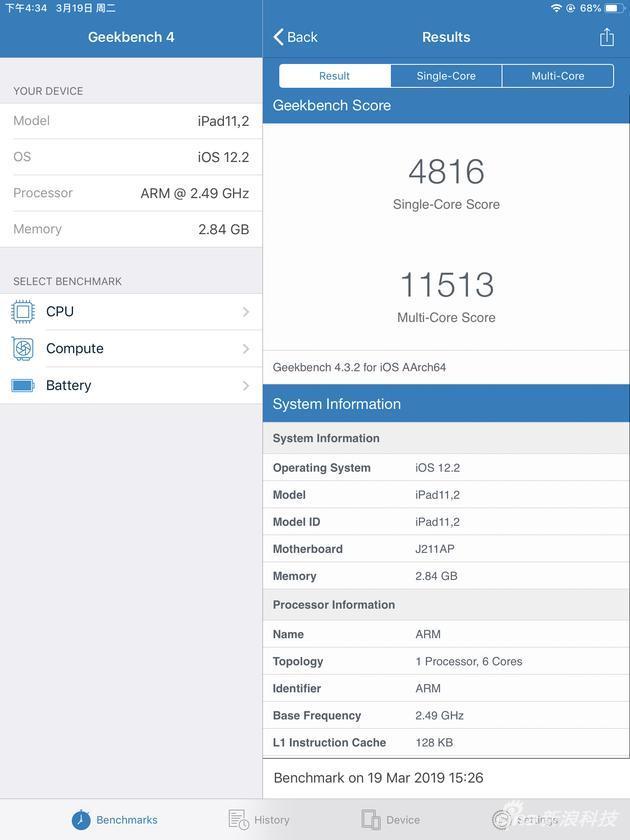Select the Memory 2.84 GB device row

coord(131,229)
